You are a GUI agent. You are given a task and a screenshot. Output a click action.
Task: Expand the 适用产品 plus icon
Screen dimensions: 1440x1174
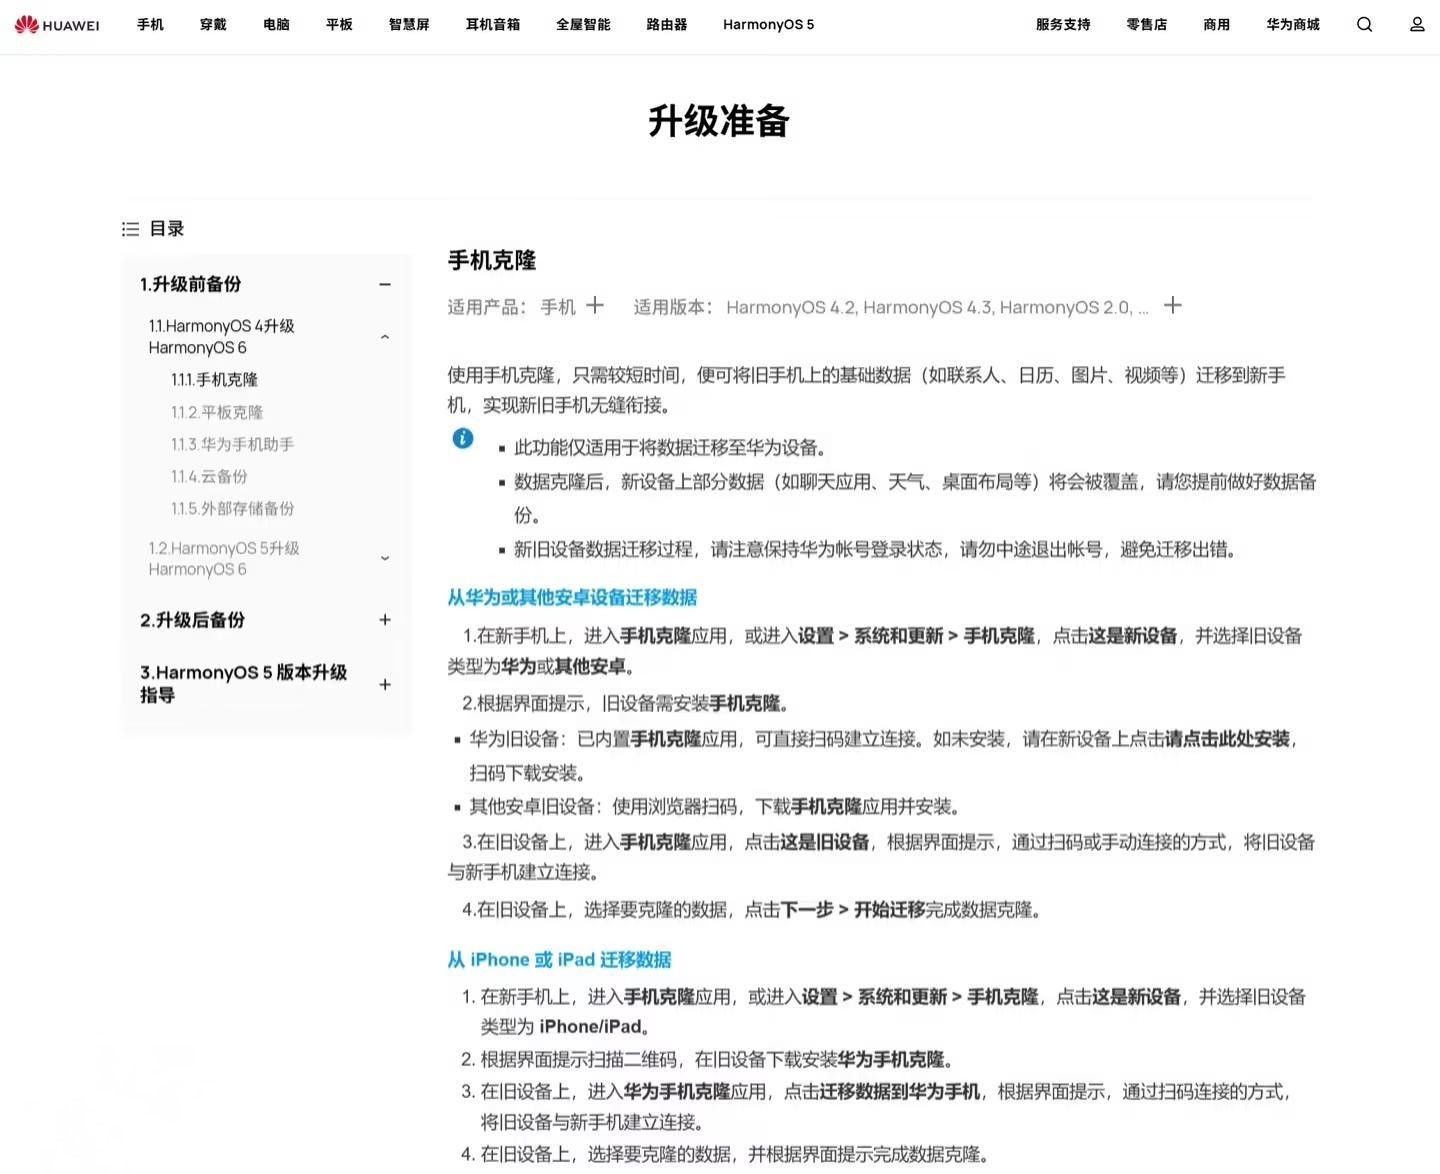595,305
